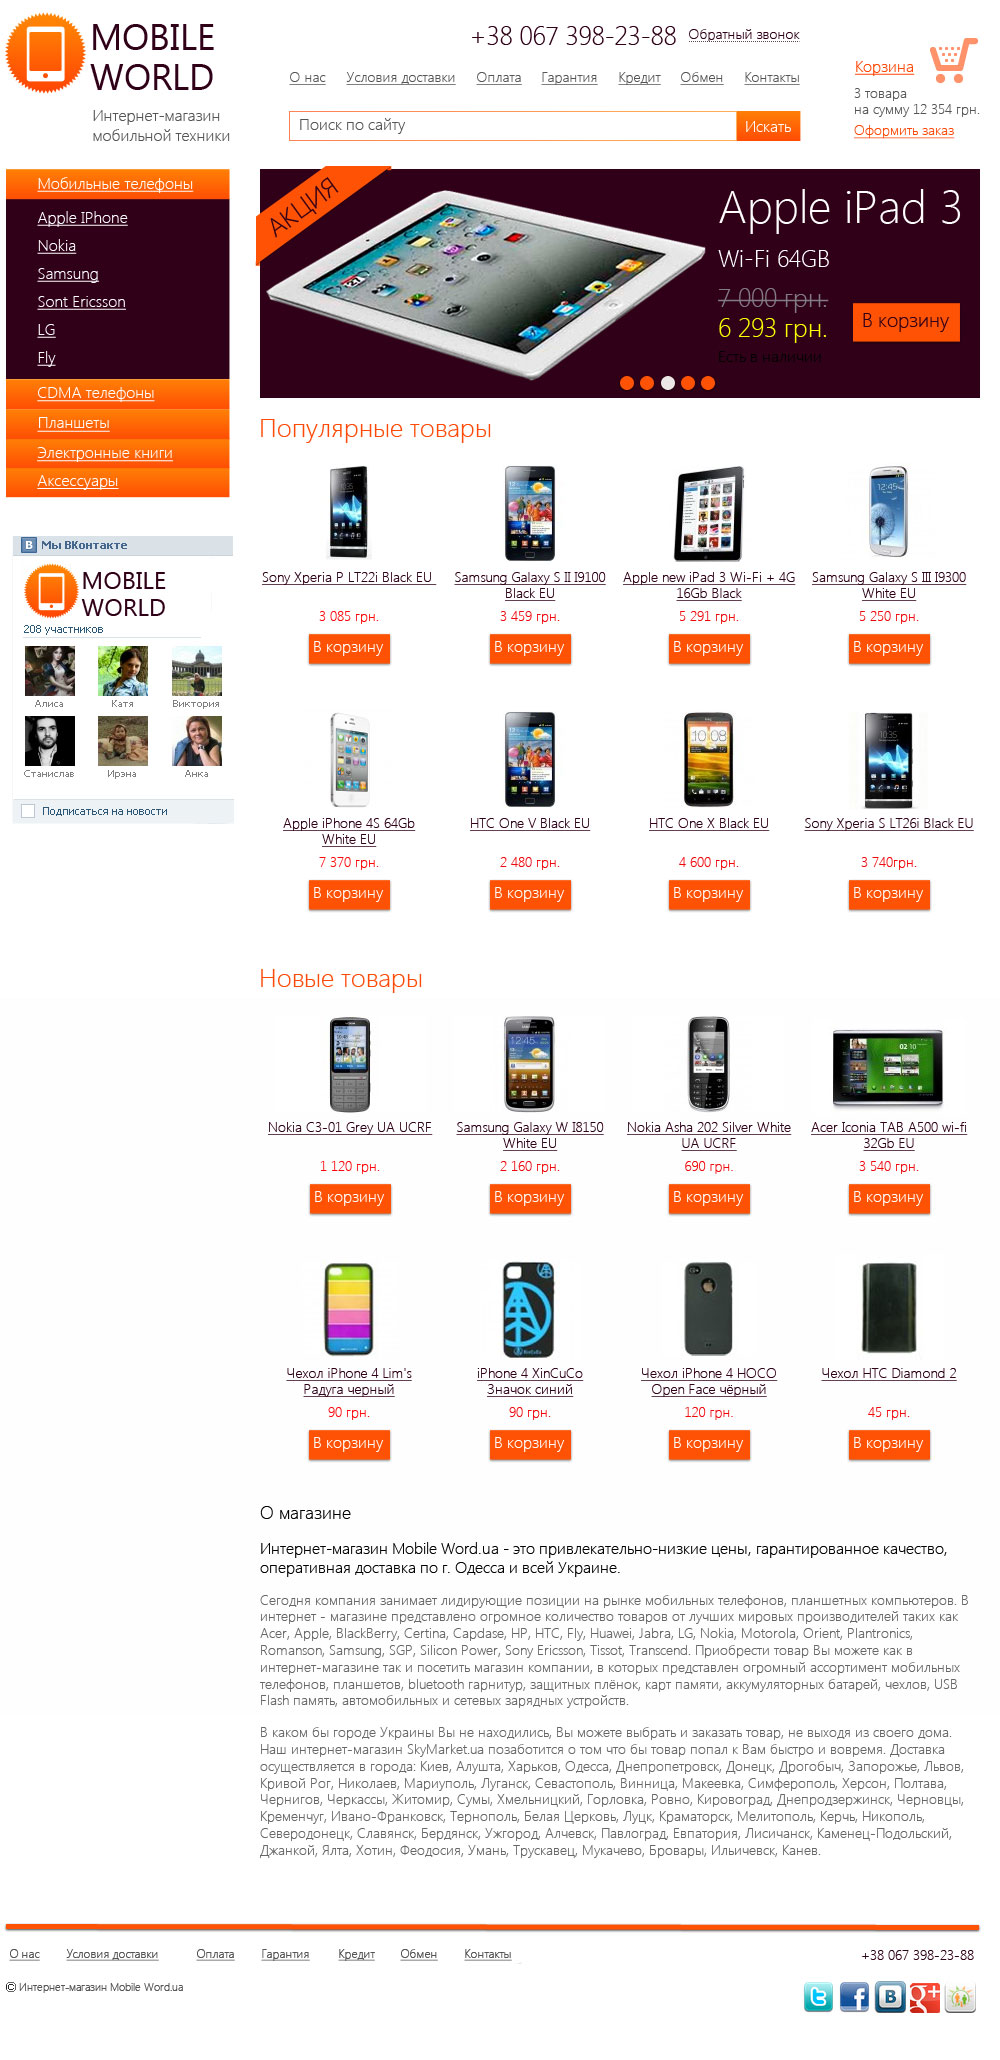Click the 'Искать' search button

(x=768, y=126)
